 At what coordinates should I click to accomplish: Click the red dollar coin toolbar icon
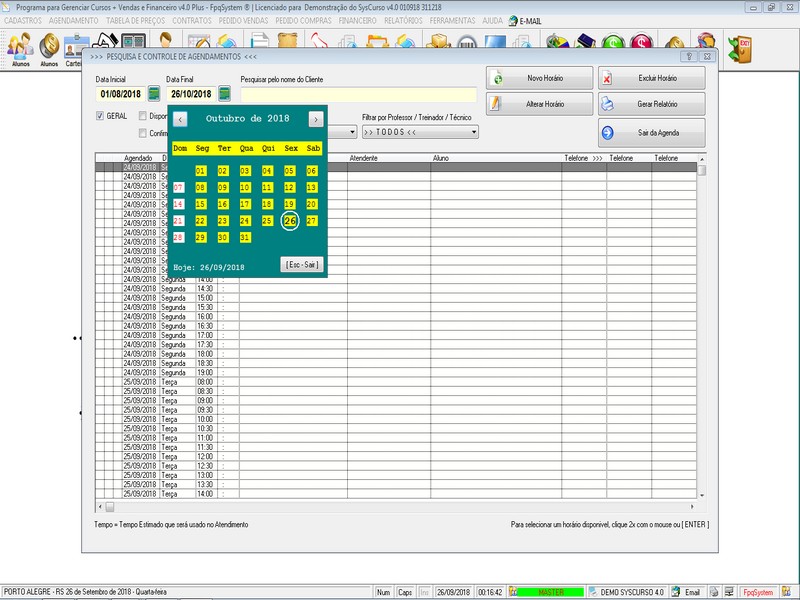tap(641, 42)
